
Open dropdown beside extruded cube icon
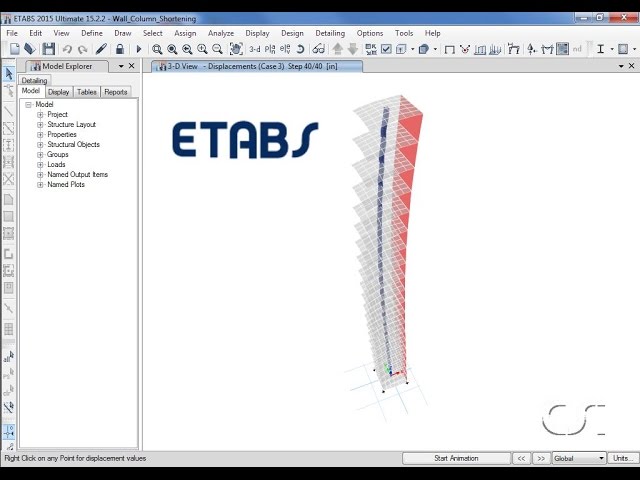coord(435,49)
